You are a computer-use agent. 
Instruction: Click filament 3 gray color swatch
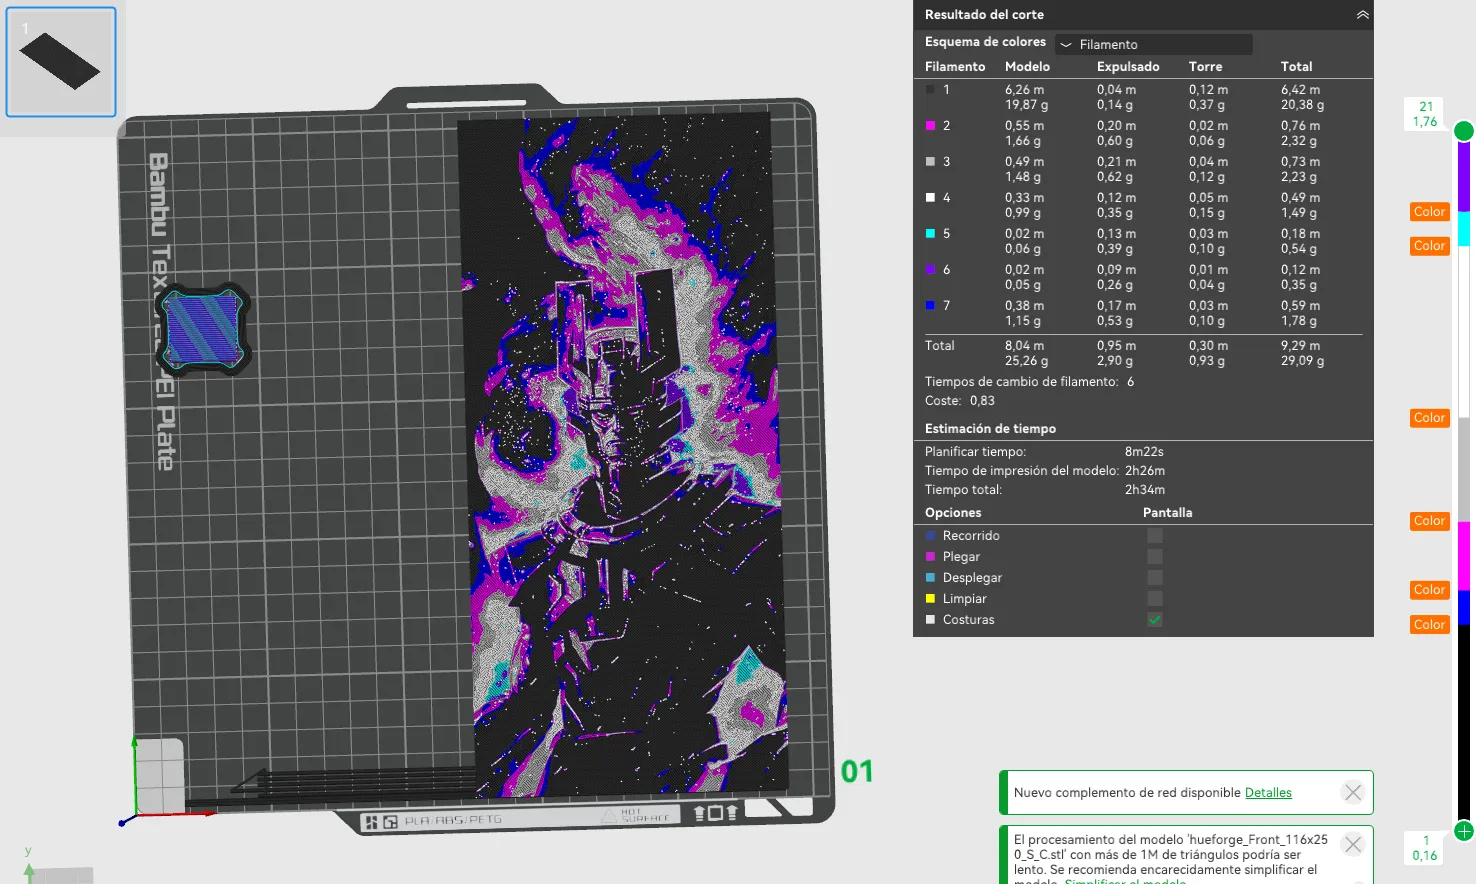pos(930,162)
